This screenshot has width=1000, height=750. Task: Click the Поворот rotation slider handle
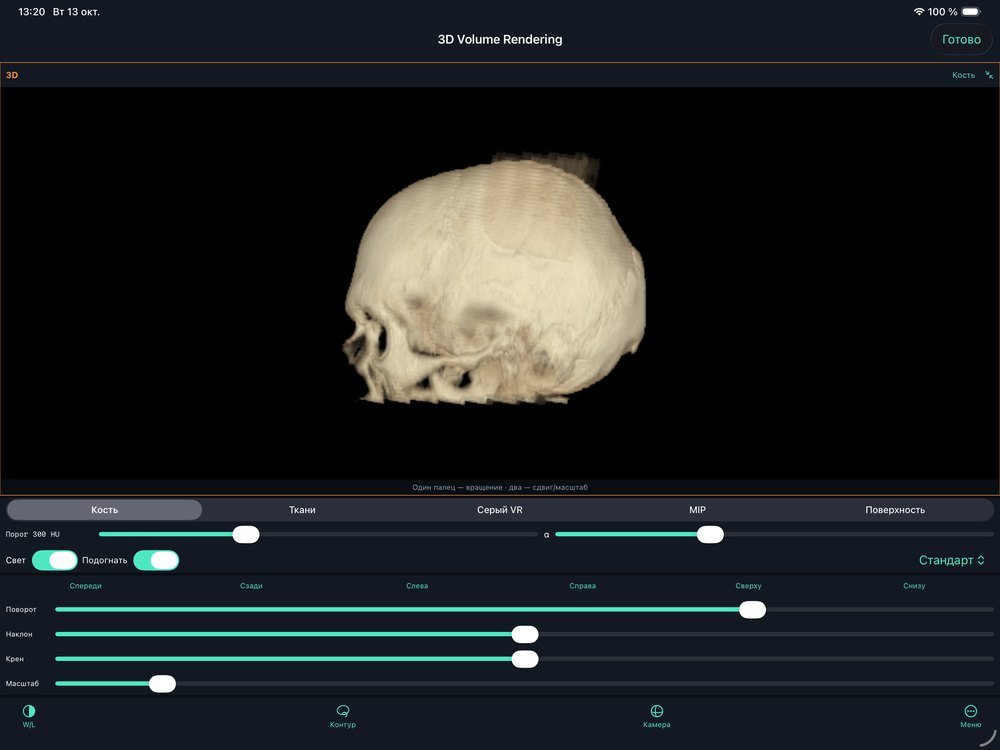pyautogui.click(x=753, y=610)
